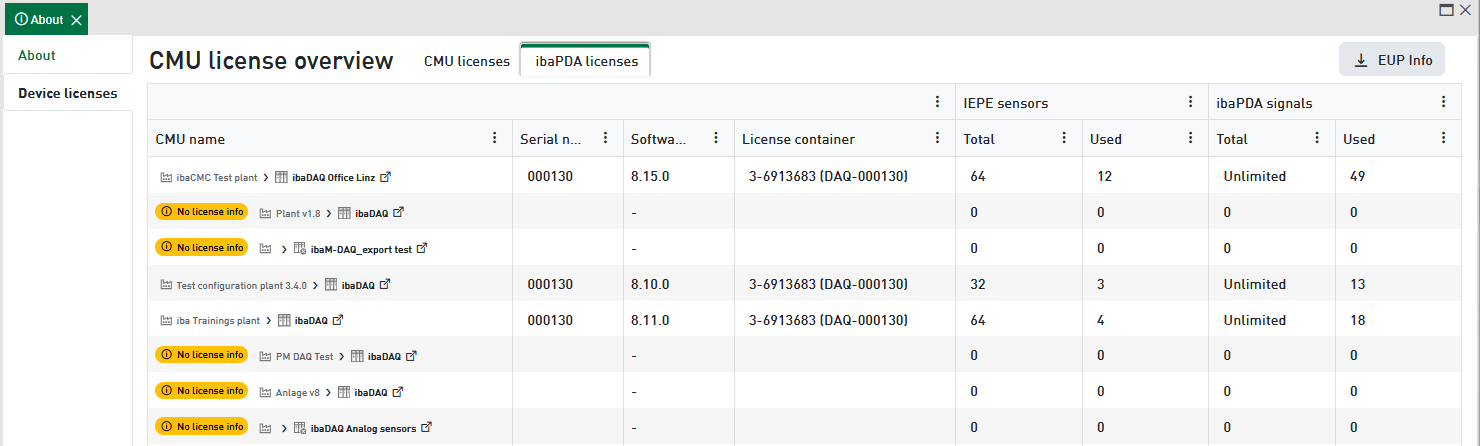Viewport: 1480px width, 446px height.
Task: Click plant icon beside Anlage v8
Action: (265, 392)
